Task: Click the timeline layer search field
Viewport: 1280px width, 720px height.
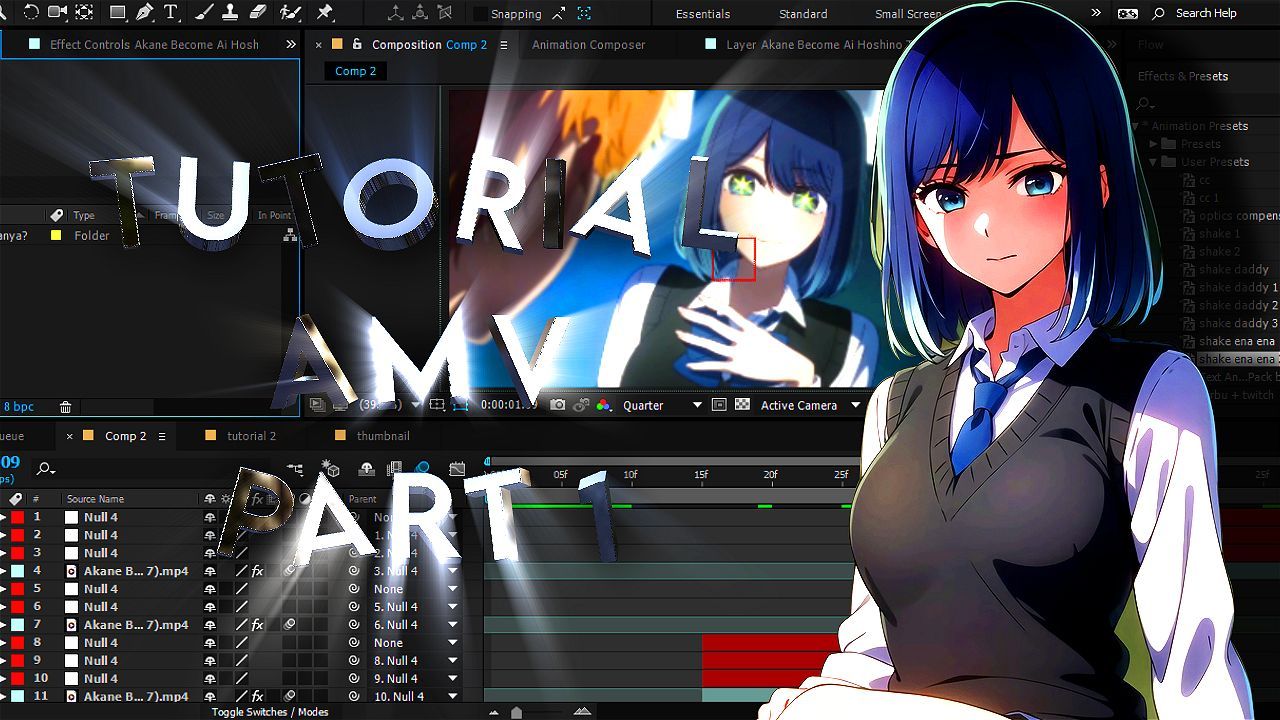Action: pyautogui.click(x=150, y=469)
